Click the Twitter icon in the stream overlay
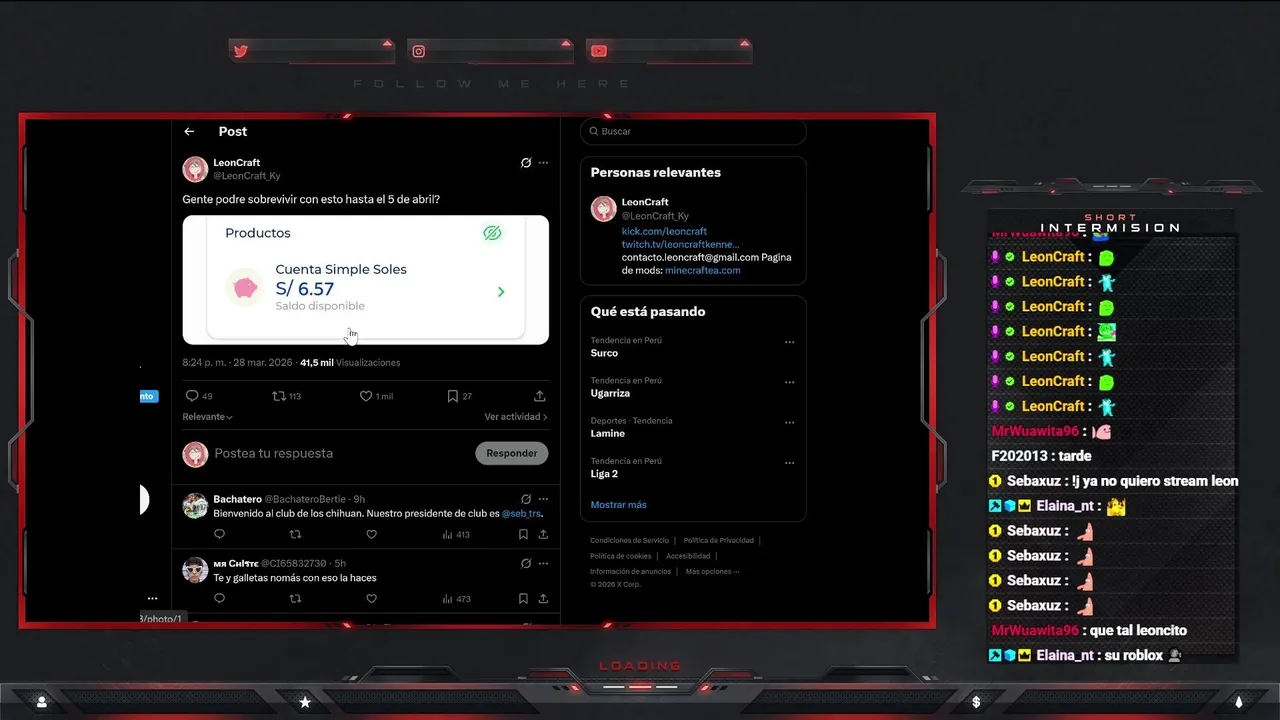 click(240, 51)
